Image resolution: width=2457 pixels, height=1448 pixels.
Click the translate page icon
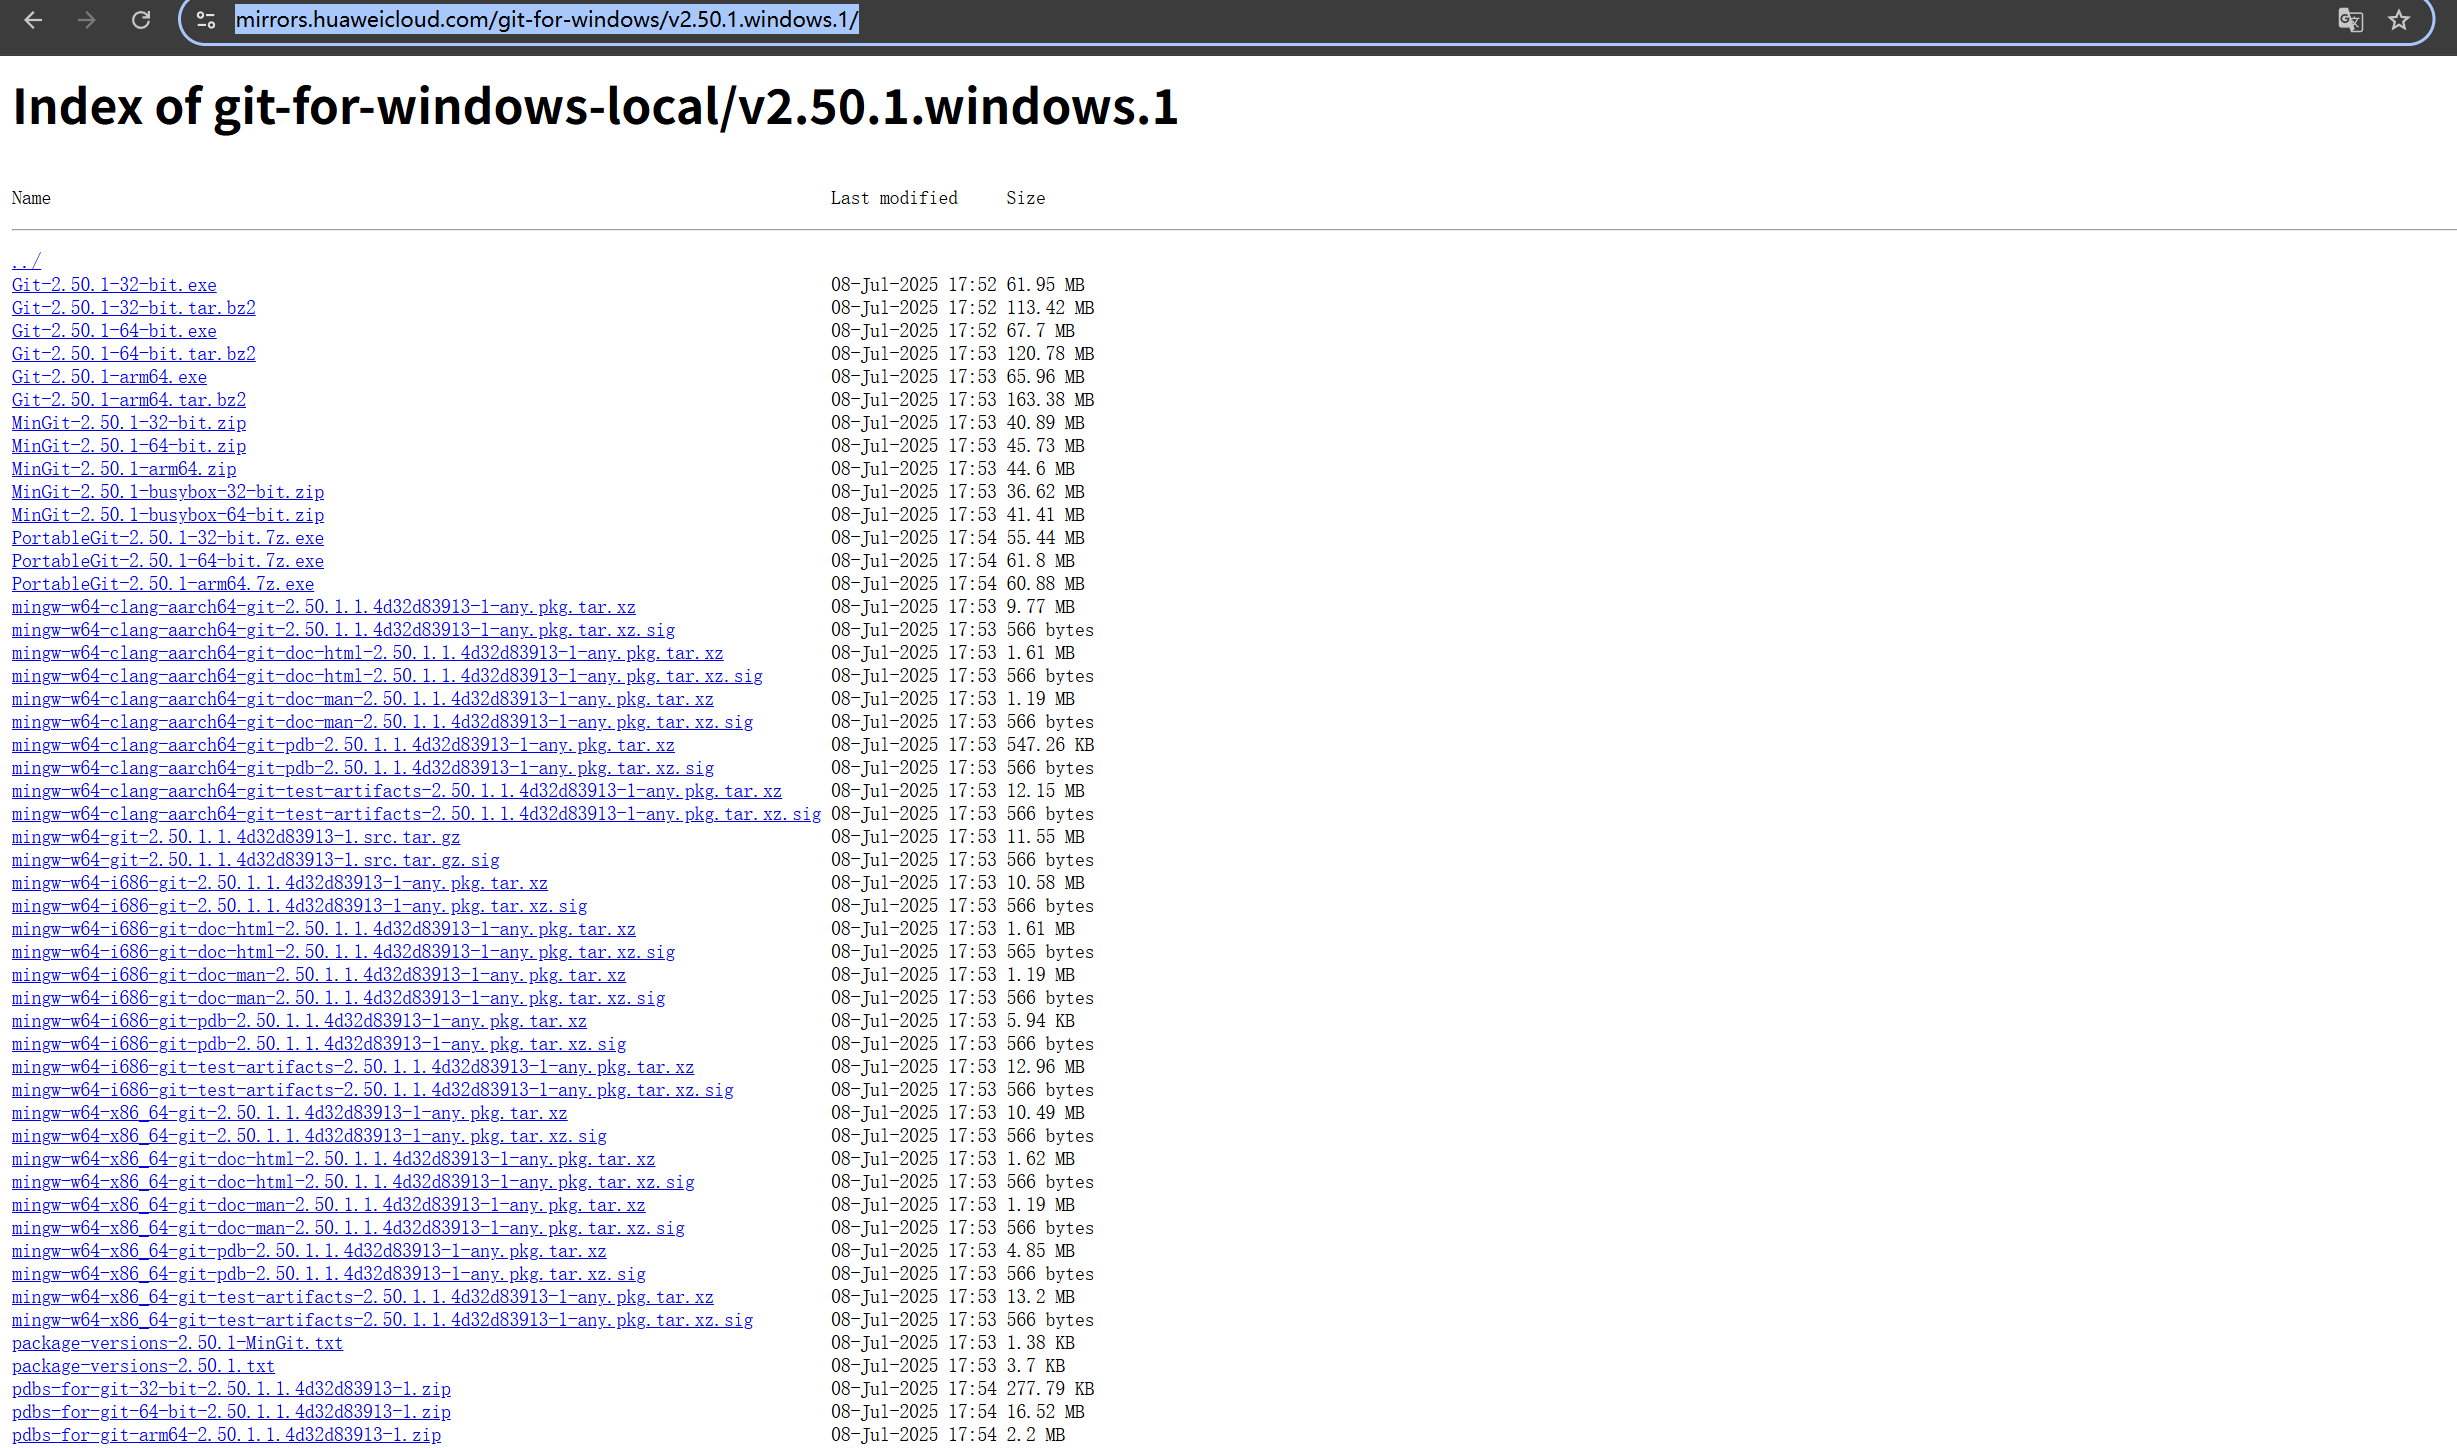tap(2350, 20)
